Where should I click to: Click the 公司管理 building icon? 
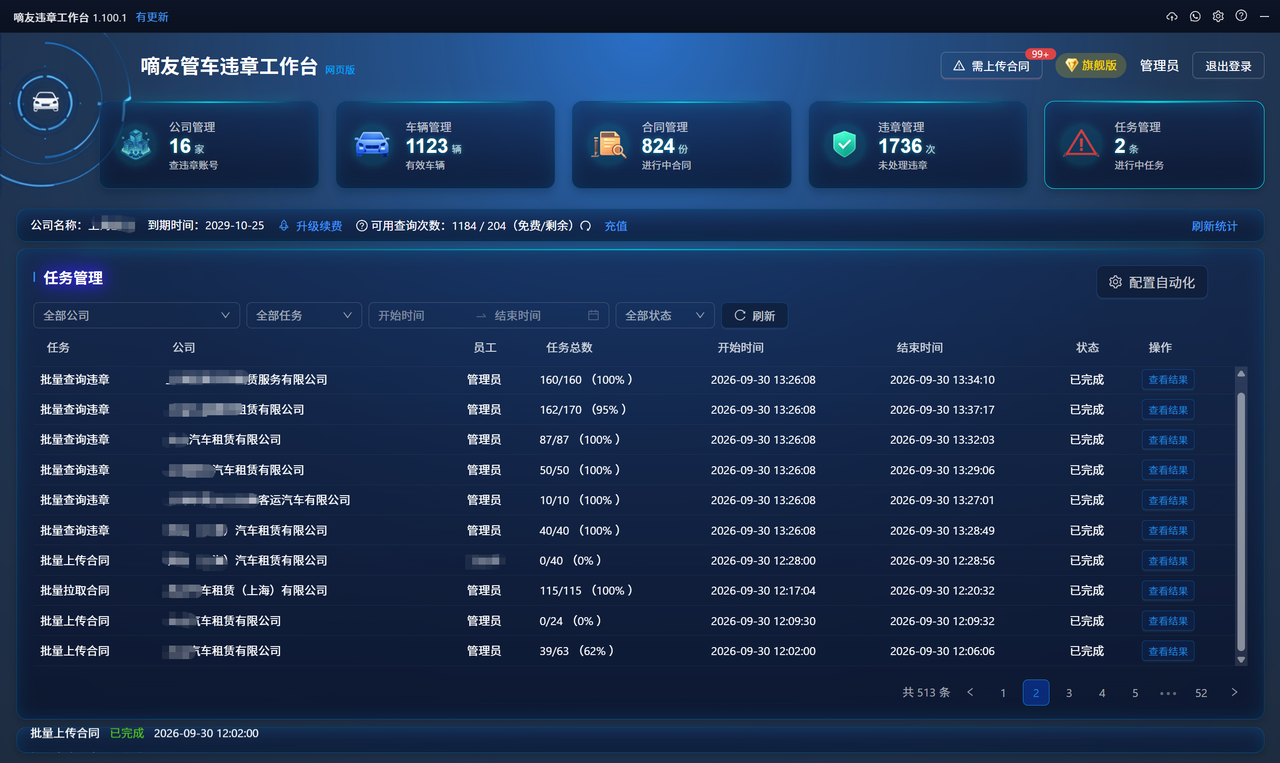click(x=136, y=144)
